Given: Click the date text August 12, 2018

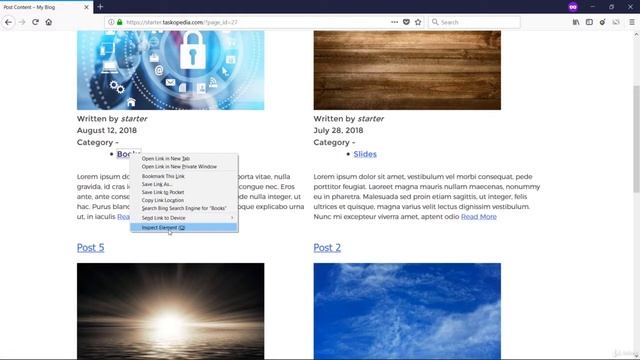Looking at the screenshot, I should click(107, 130).
